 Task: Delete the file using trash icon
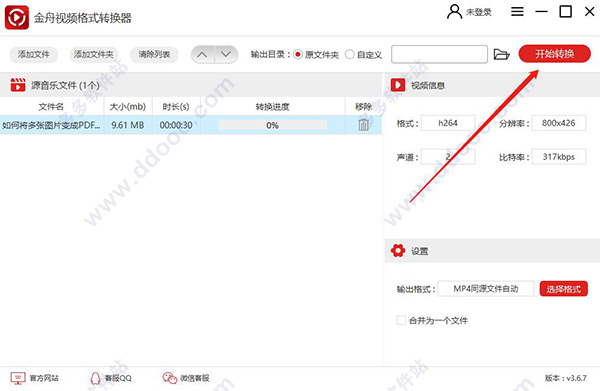click(364, 125)
